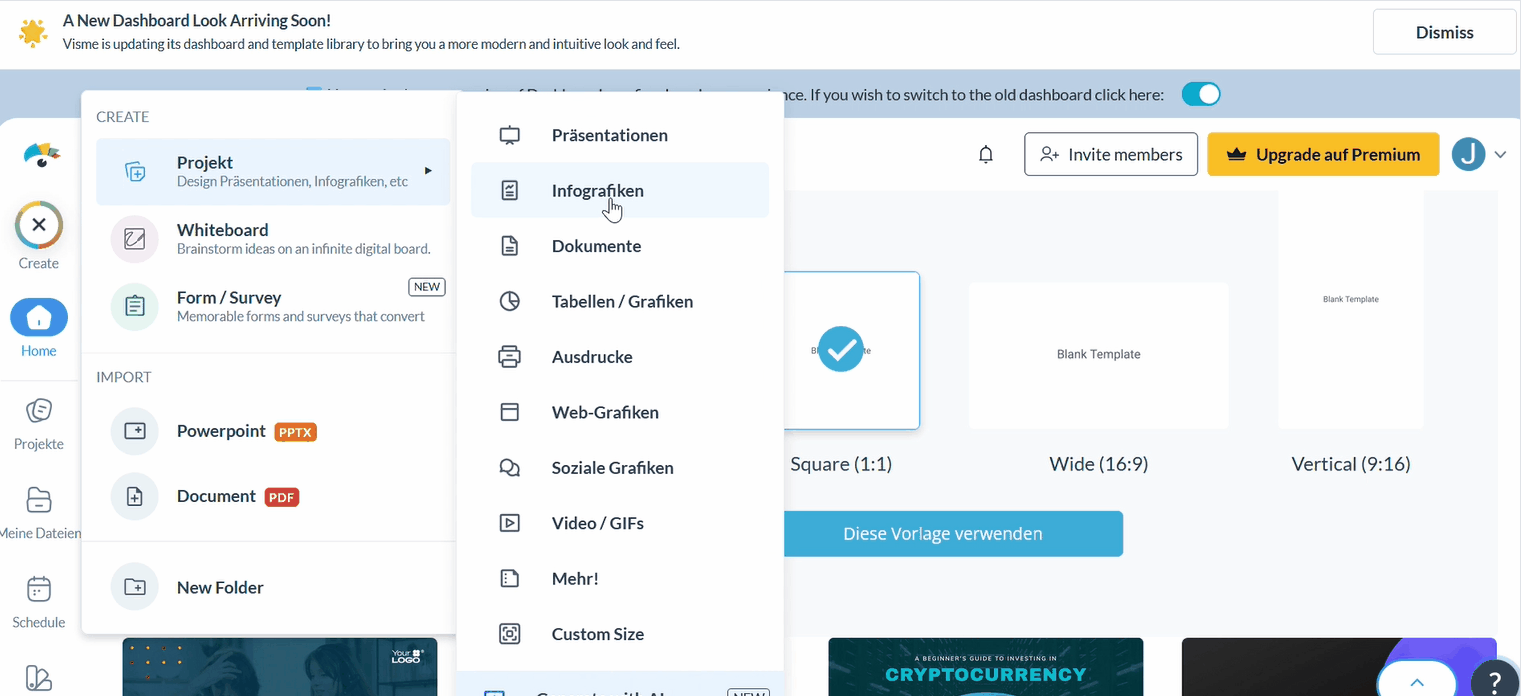
Task: Select the Wide (16:9) blank template
Action: coord(1098,355)
